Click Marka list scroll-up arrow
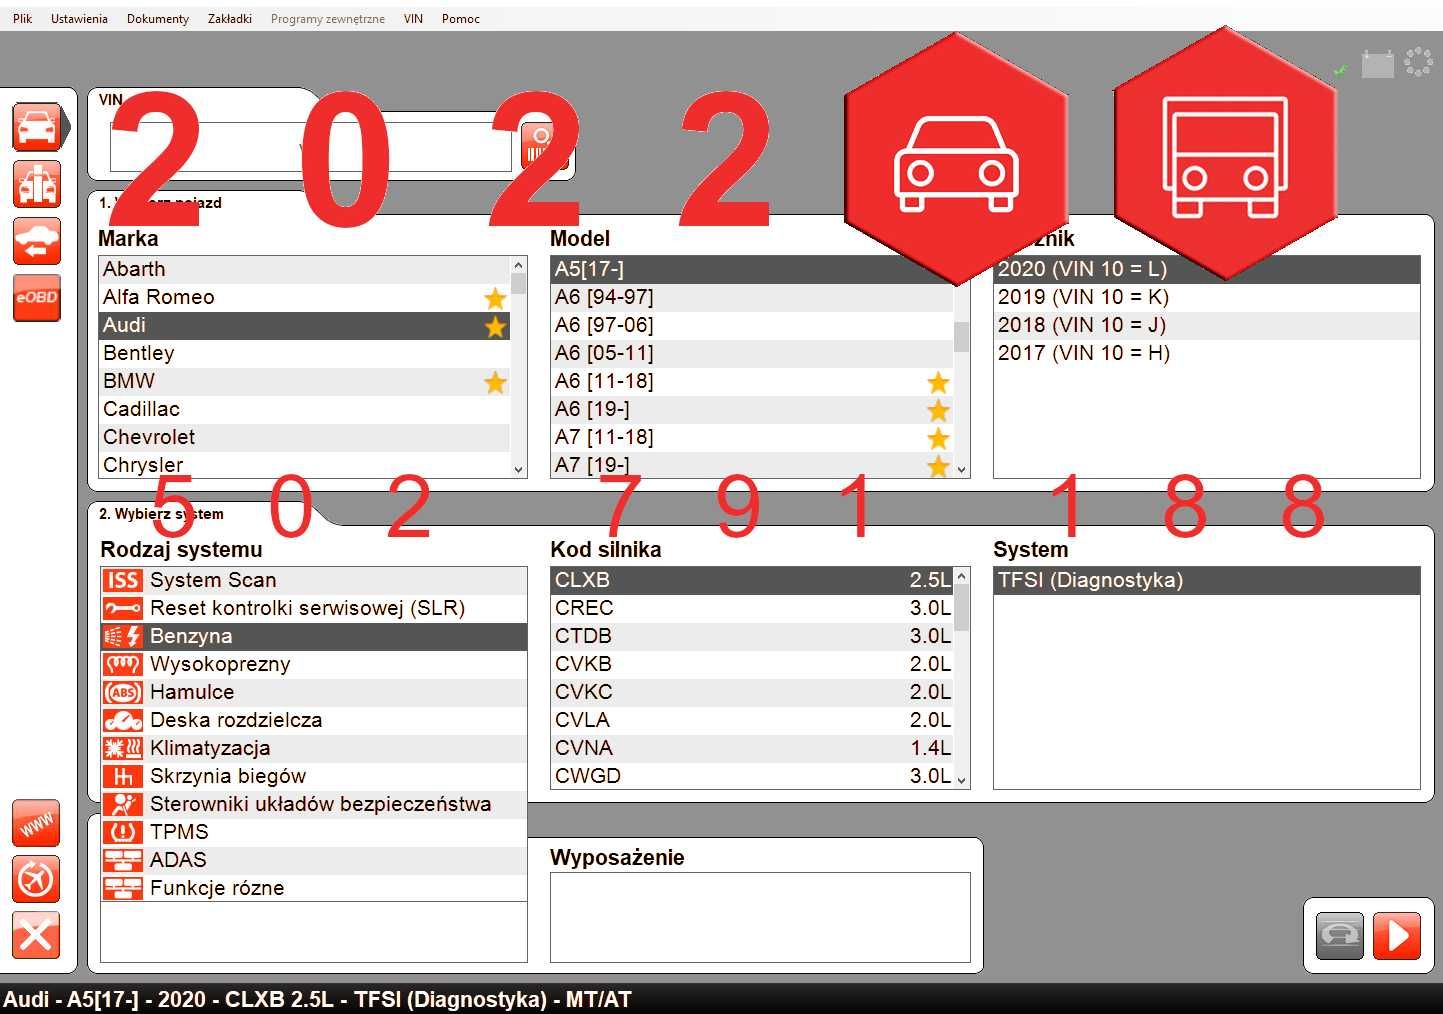Screen dimensions: 1443x1014 tap(518, 265)
